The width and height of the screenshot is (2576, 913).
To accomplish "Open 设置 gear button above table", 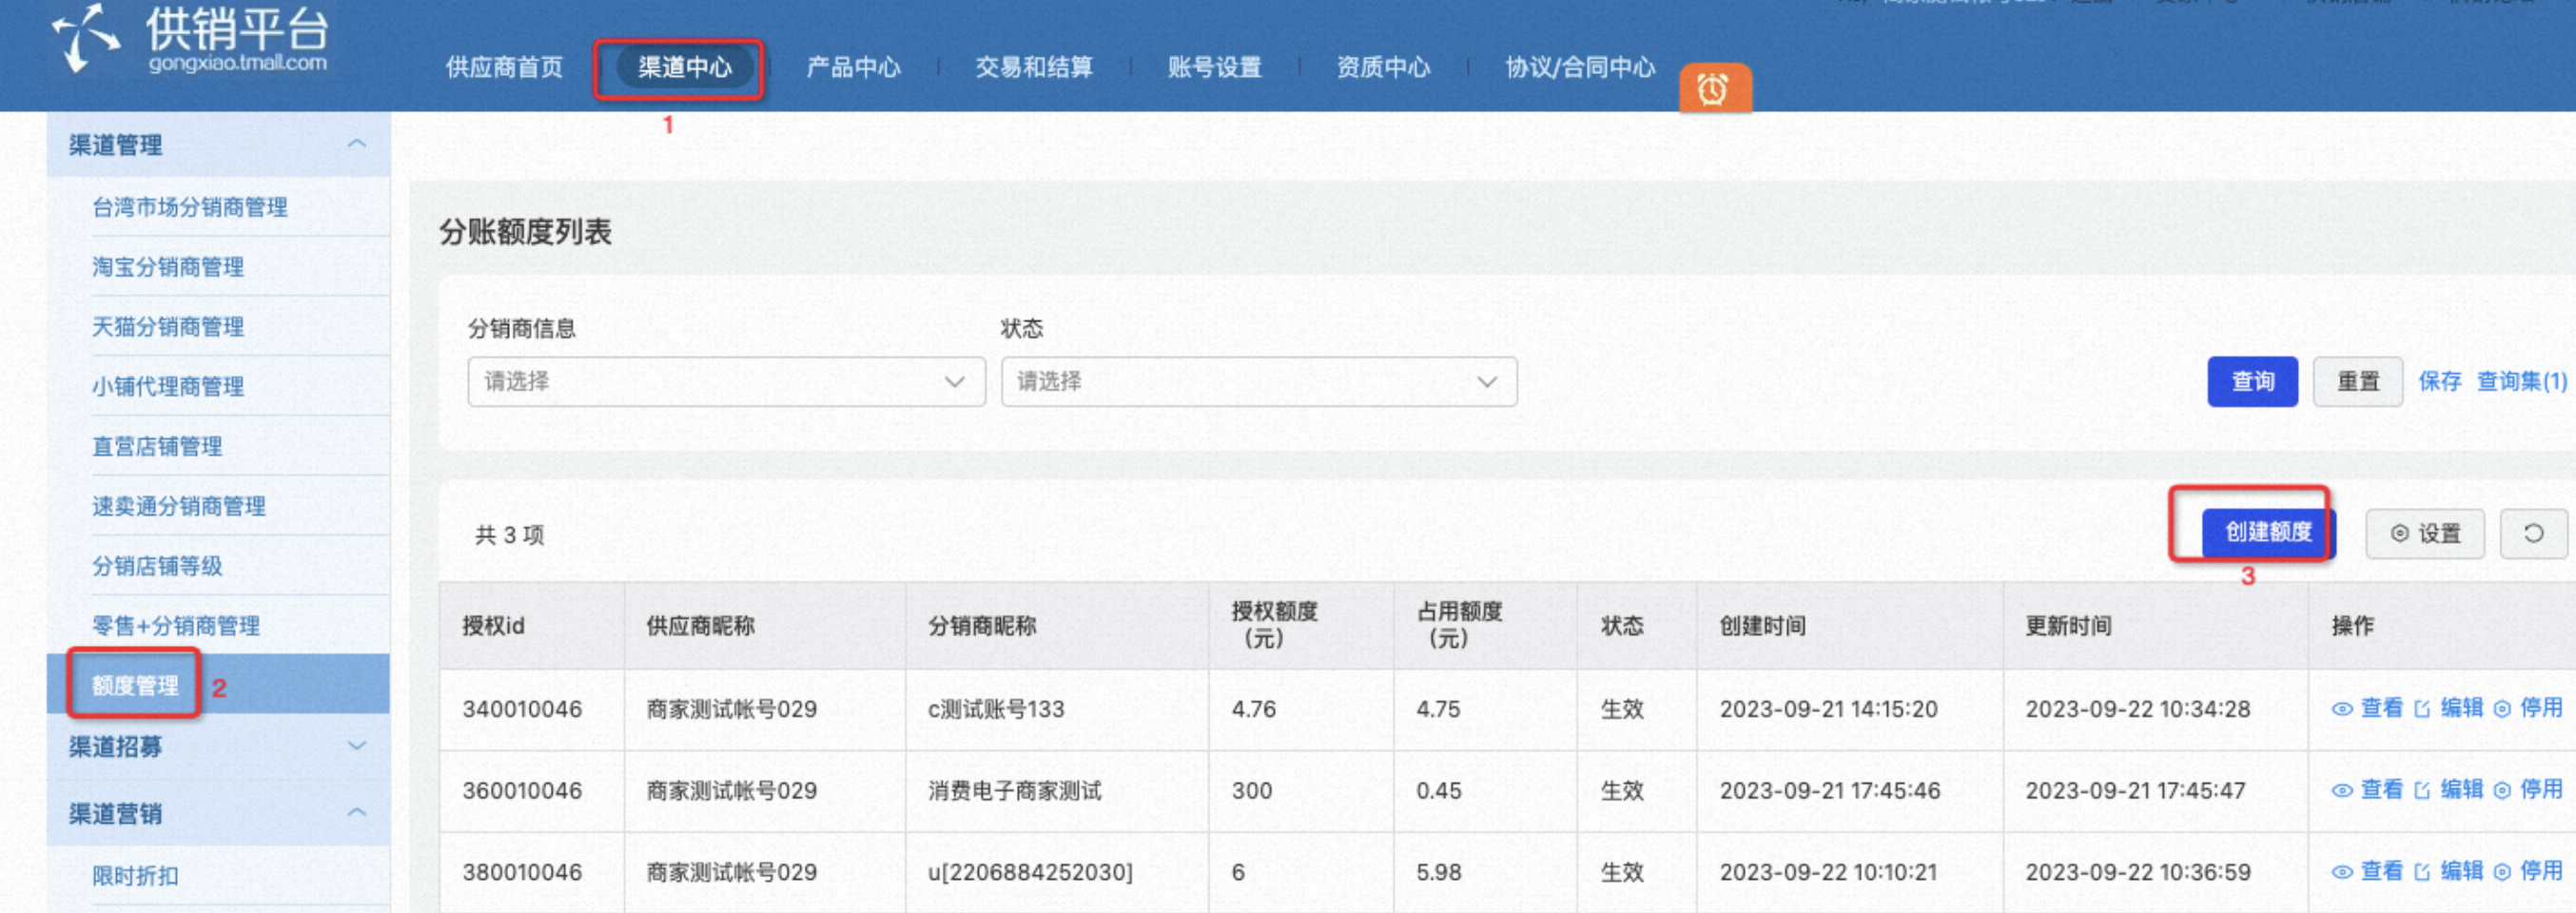I will click(2425, 534).
